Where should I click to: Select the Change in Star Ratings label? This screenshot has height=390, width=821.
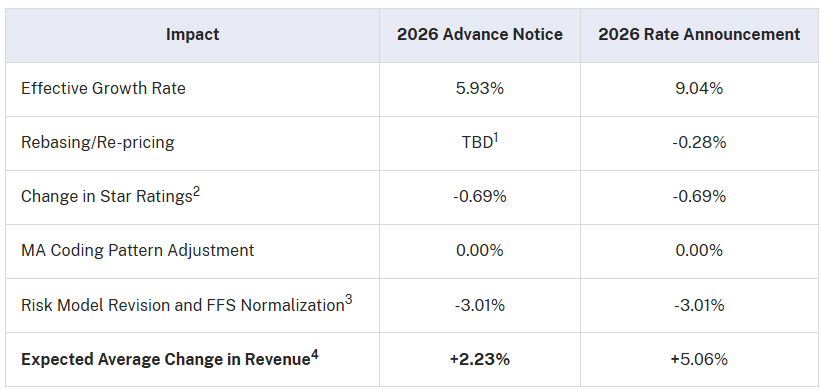[107, 197]
